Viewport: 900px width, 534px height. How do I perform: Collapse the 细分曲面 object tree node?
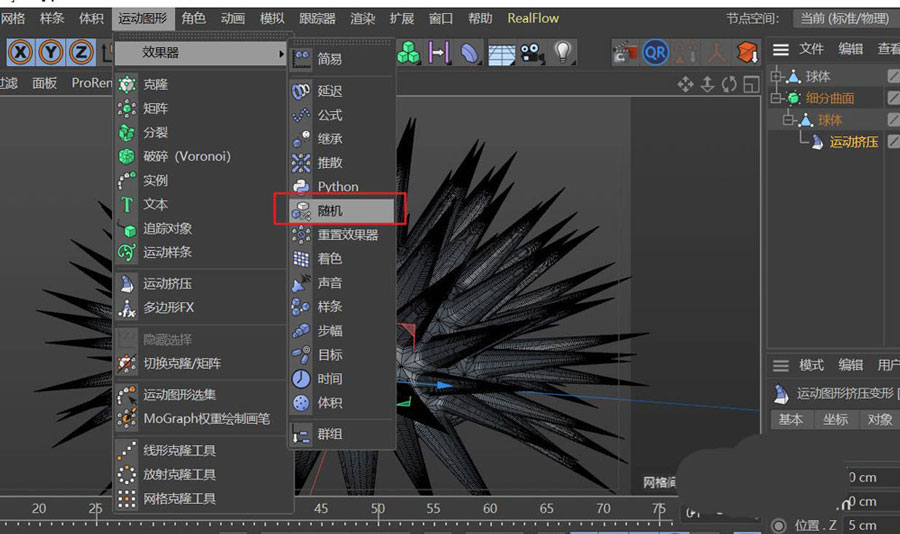(775, 98)
